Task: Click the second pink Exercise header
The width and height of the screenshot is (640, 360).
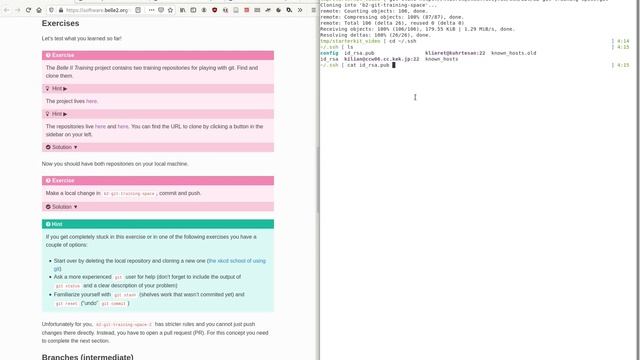Action: pos(158,180)
